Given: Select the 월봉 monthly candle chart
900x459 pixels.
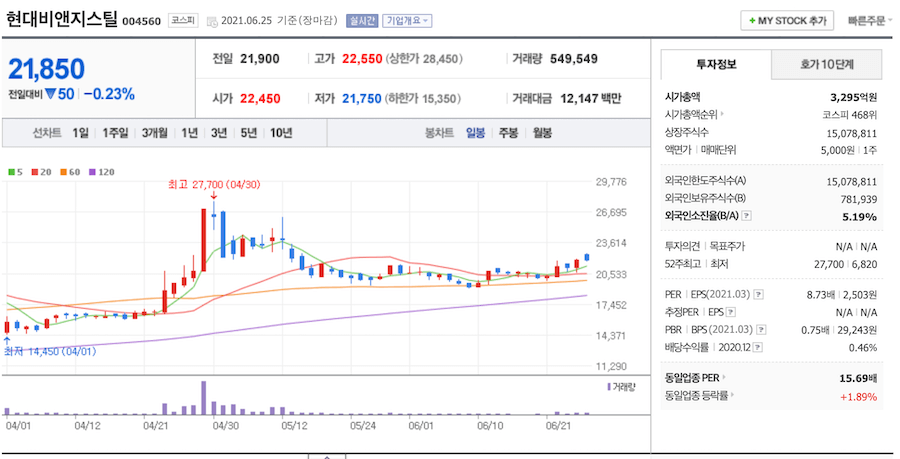Looking at the screenshot, I should (x=542, y=133).
